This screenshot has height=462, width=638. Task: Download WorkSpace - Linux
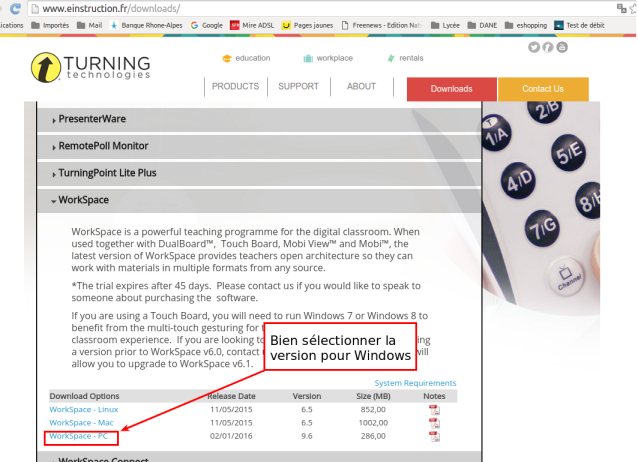[x=84, y=409]
